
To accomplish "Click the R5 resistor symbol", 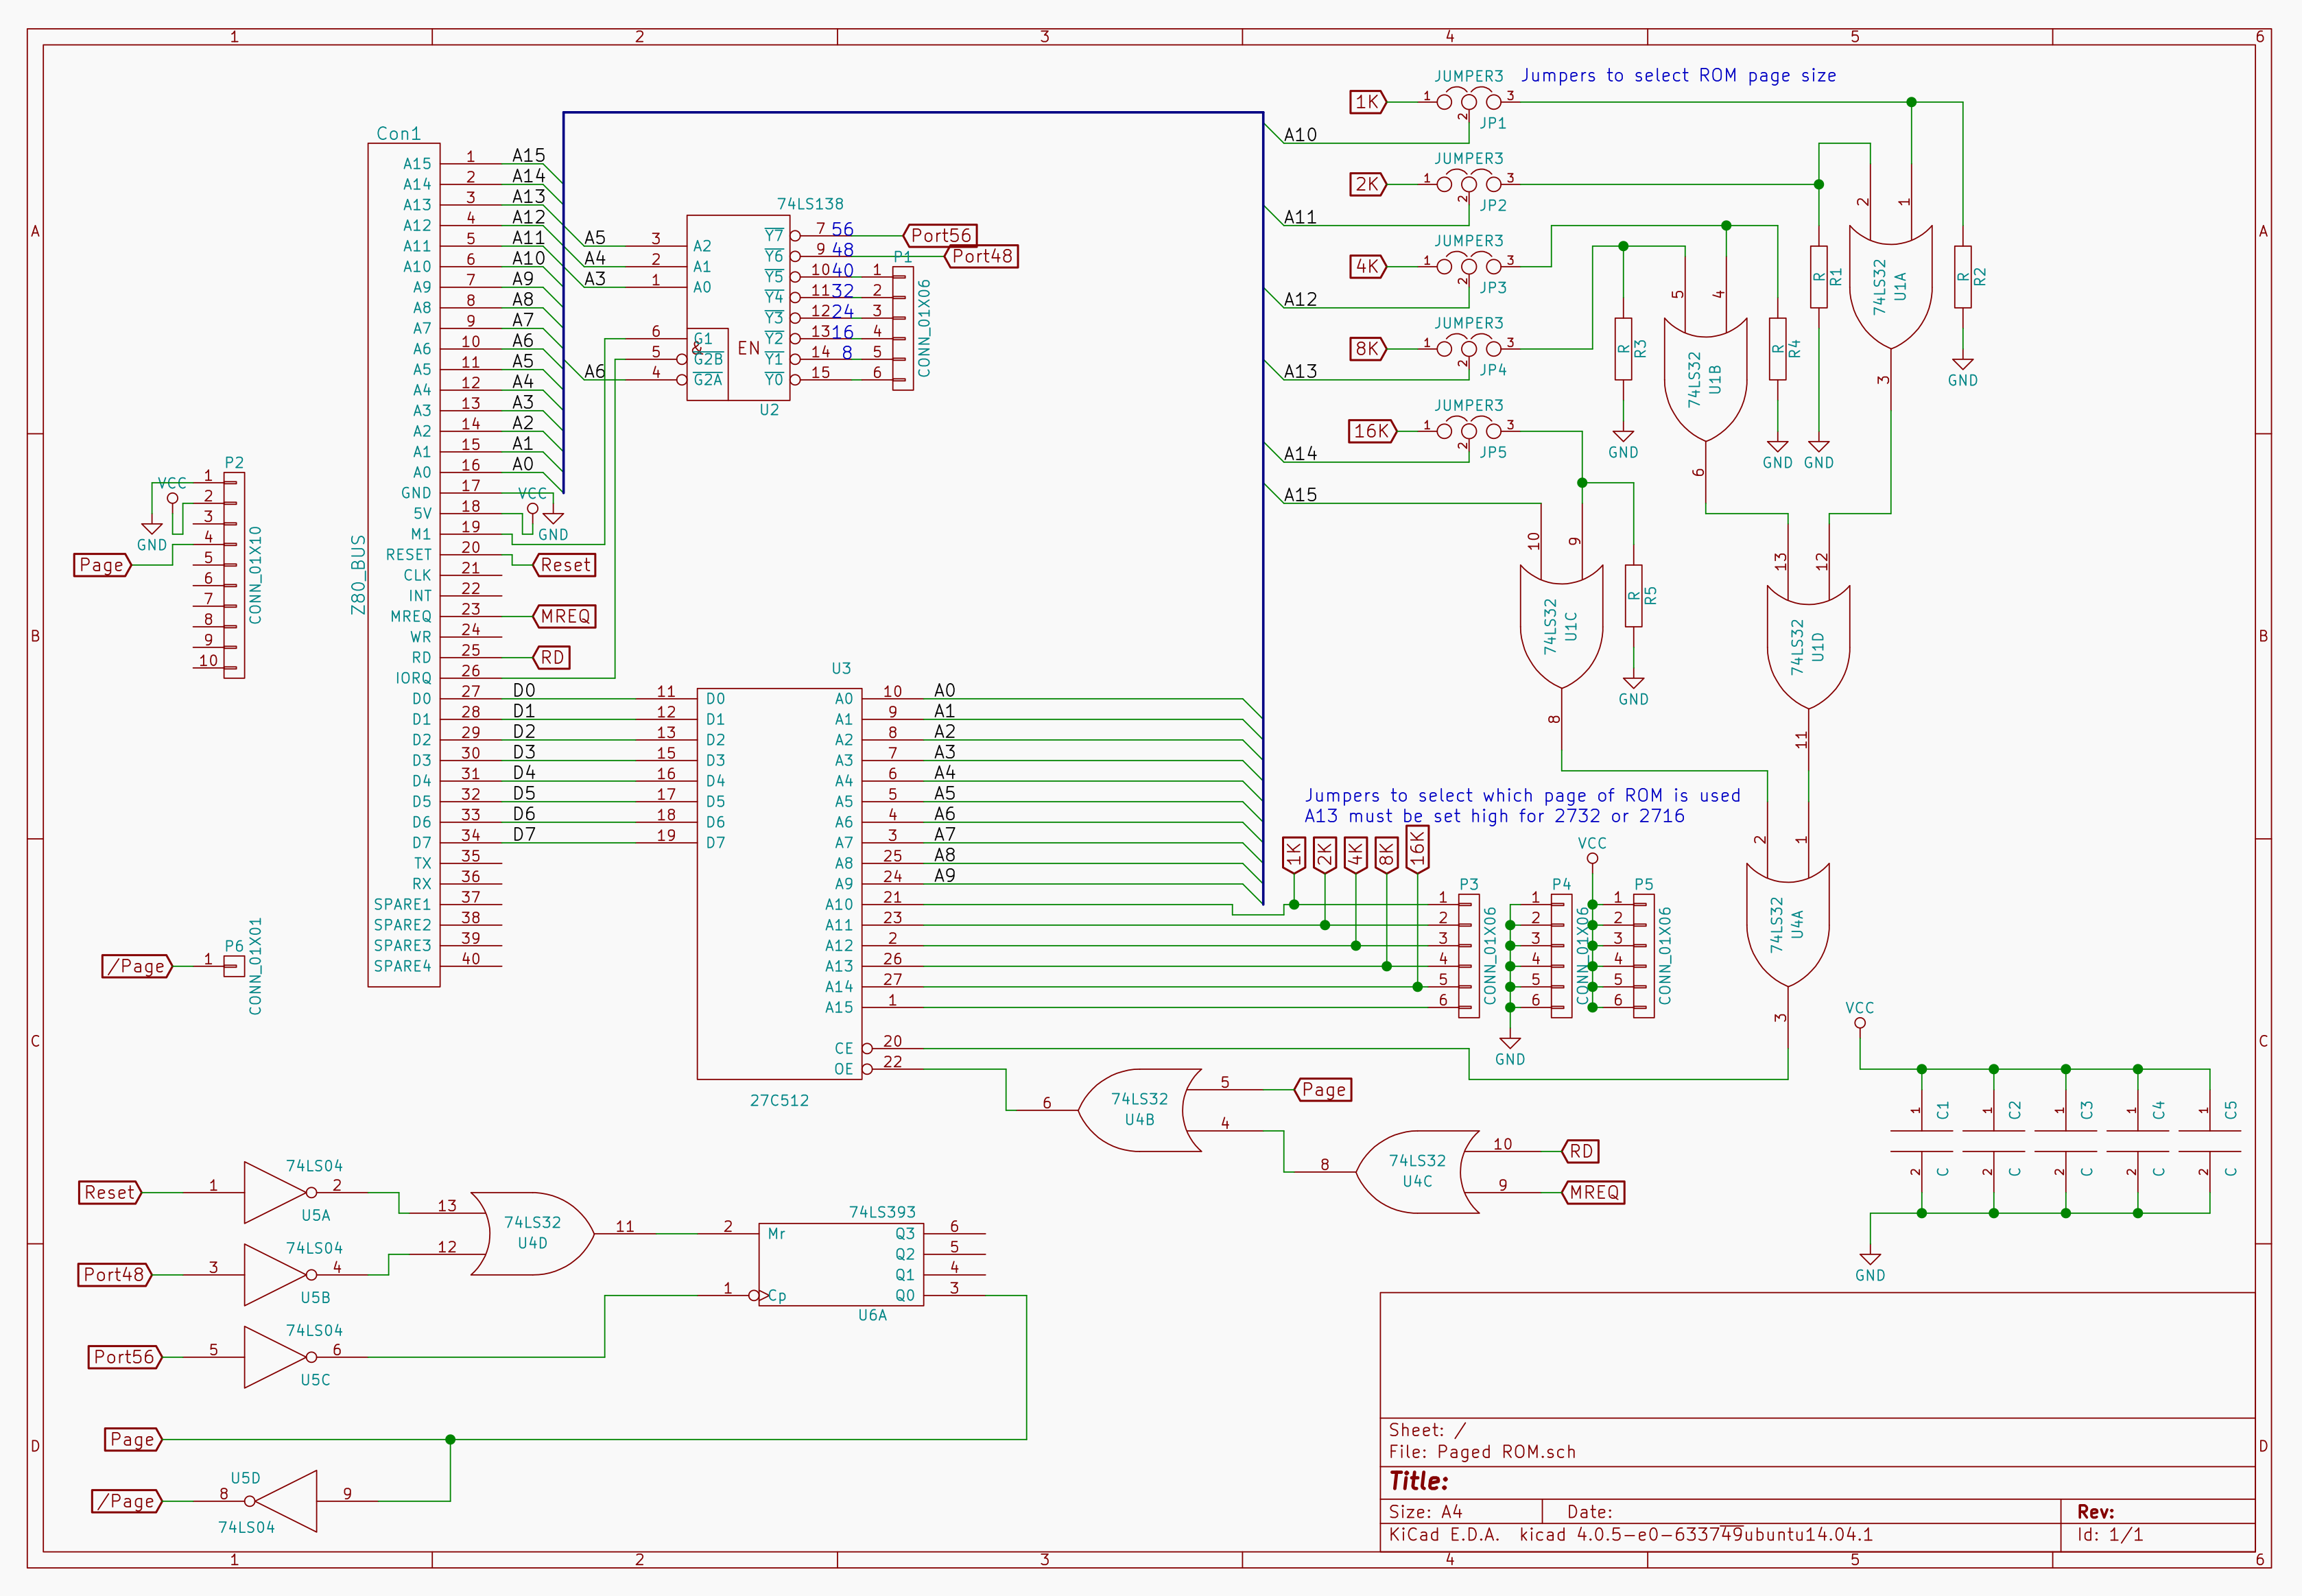I will pyautogui.click(x=1633, y=596).
